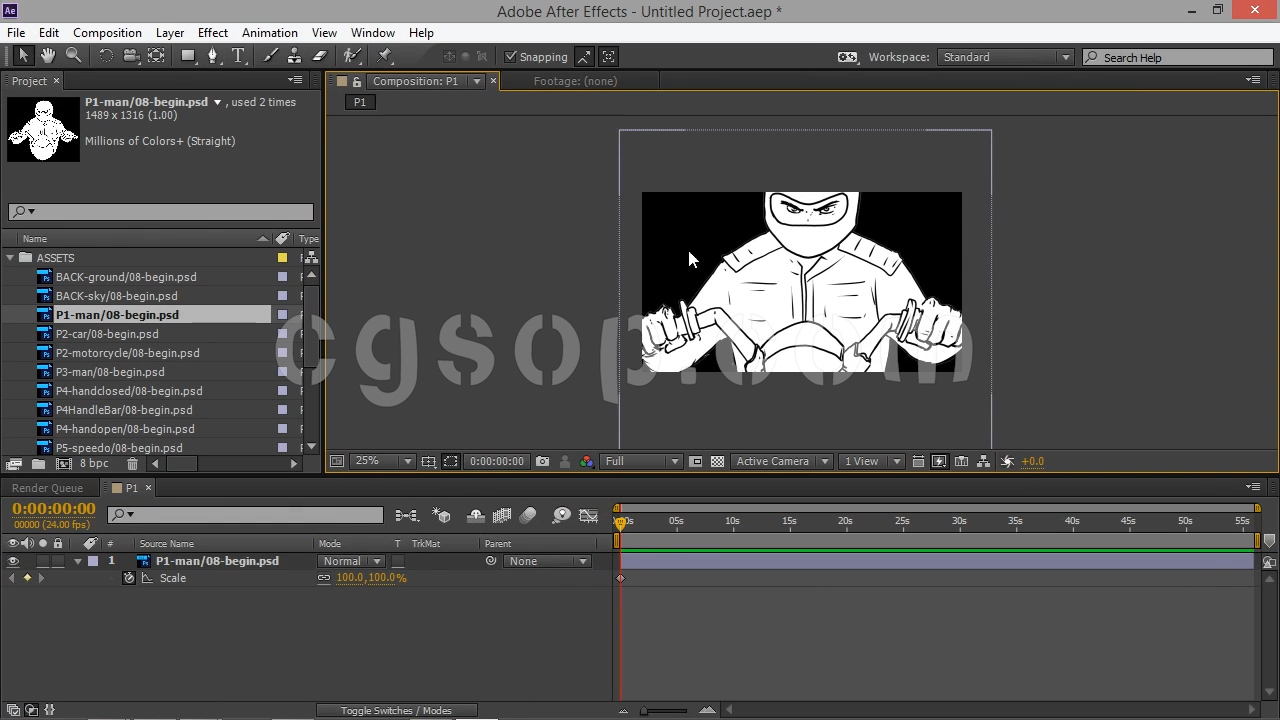Select the Rotation tool
The image size is (1280, 720).
pos(105,56)
